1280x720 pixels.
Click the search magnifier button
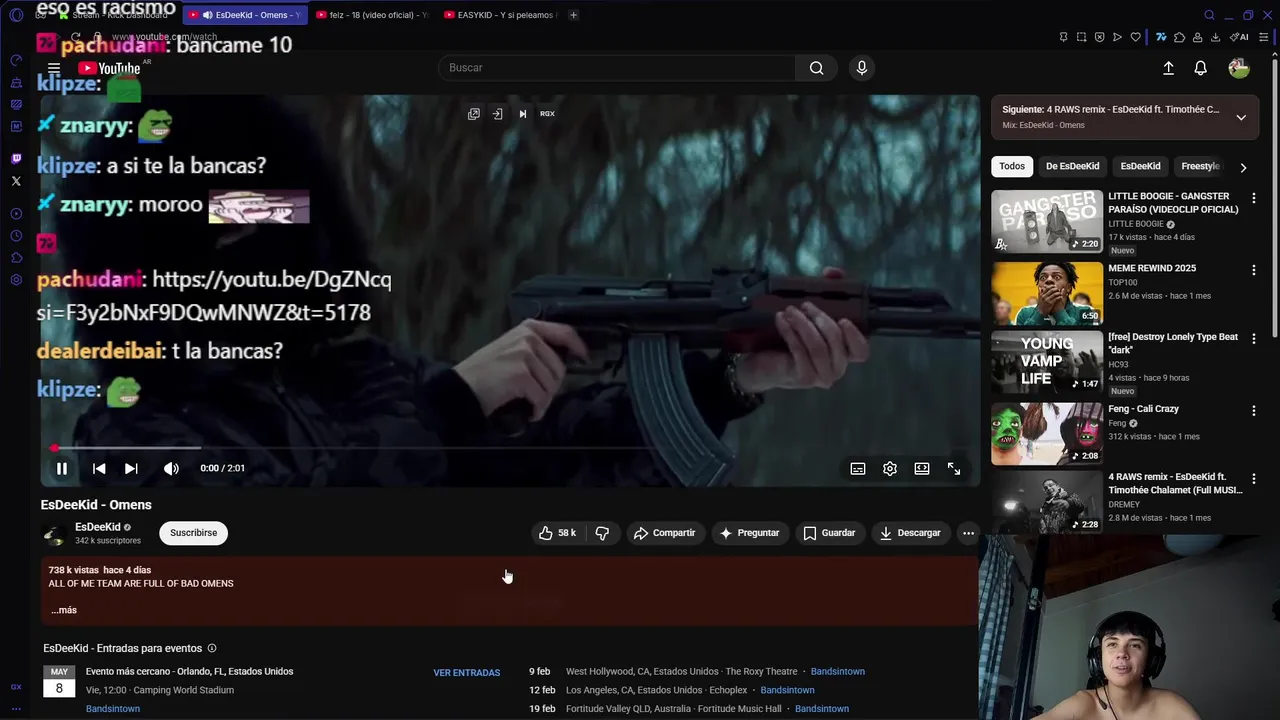(x=817, y=68)
